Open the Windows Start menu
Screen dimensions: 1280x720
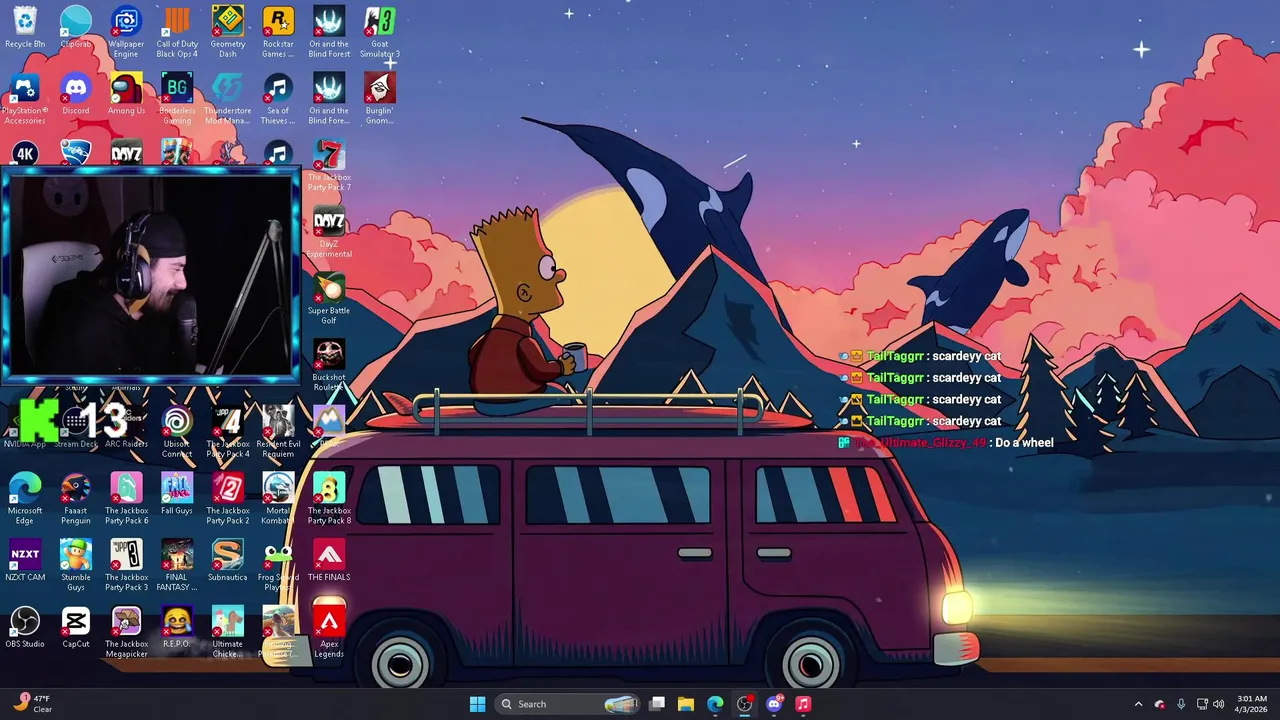click(x=477, y=704)
